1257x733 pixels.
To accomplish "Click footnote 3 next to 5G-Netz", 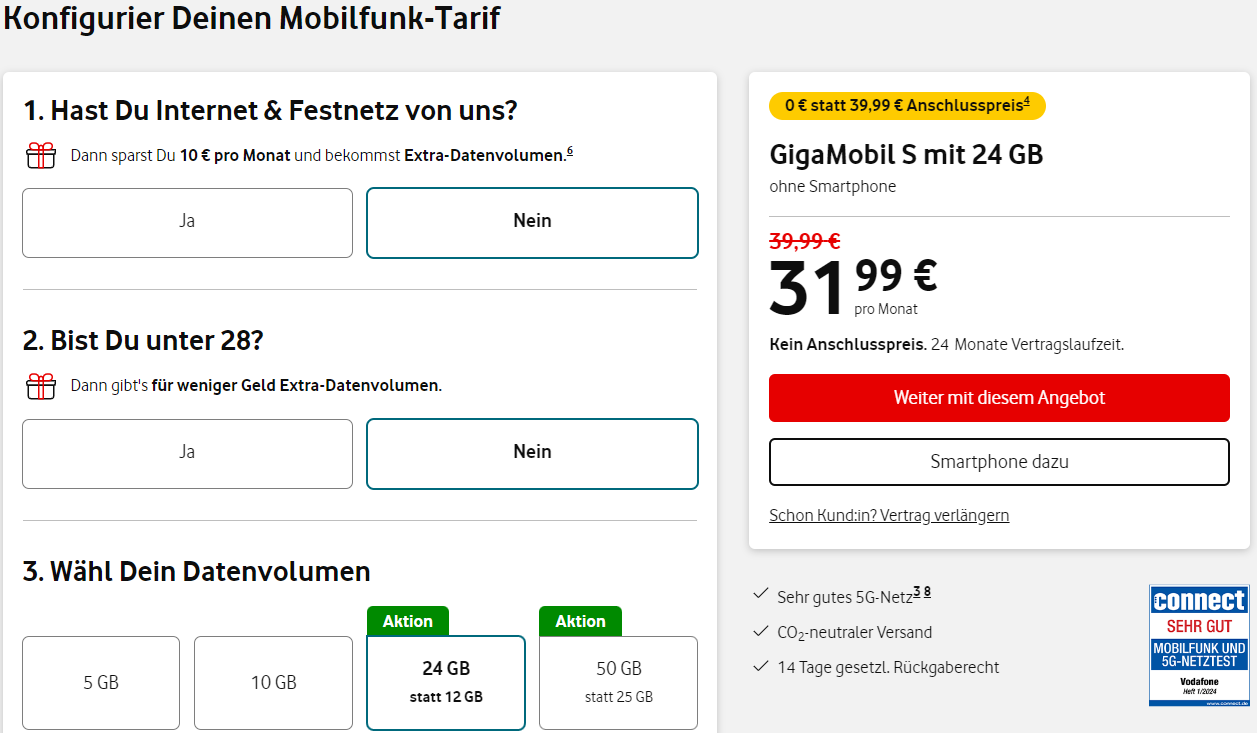I will coord(916,592).
